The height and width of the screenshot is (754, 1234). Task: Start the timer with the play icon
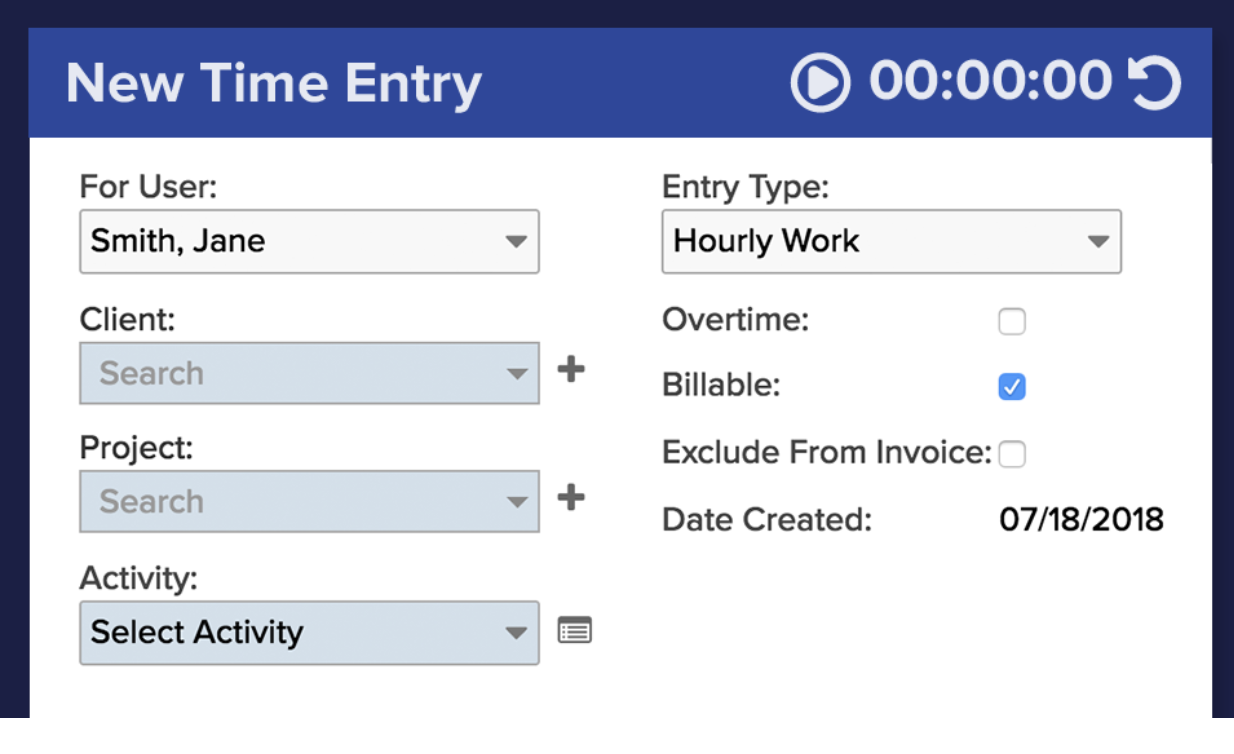tap(820, 82)
